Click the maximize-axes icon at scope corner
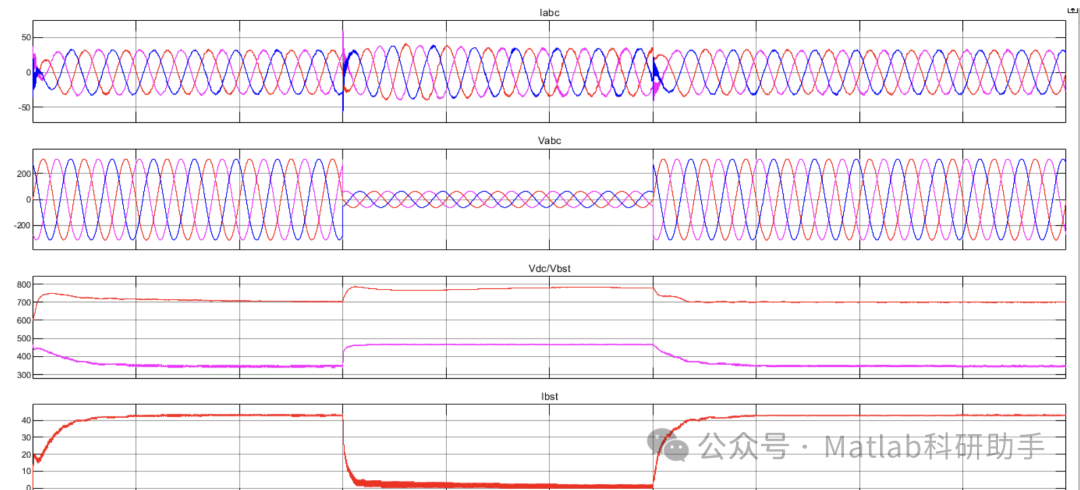Viewport: 1080px width, 490px height. pyautogui.click(x=1070, y=12)
